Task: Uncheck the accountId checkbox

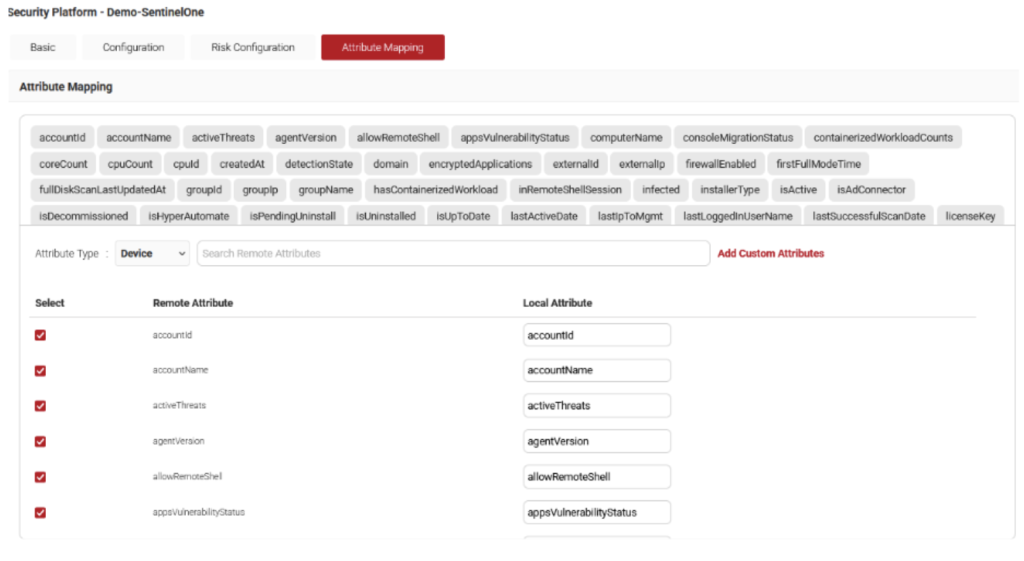Action: (40, 335)
